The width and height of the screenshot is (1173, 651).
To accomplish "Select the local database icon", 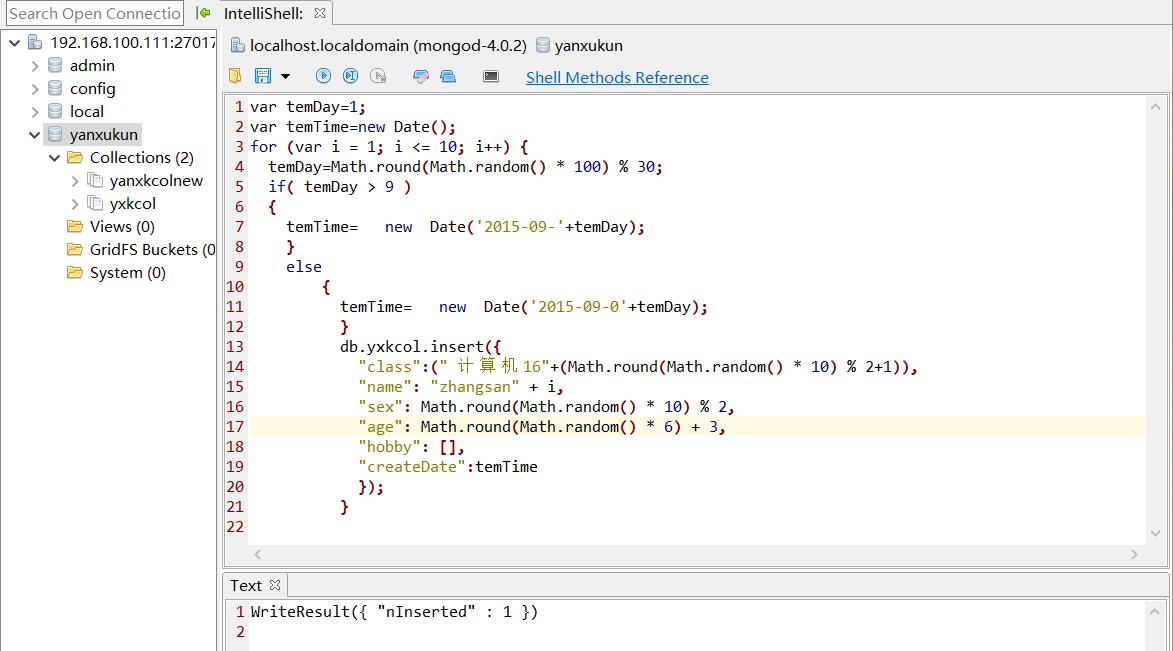I will coord(55,111).
